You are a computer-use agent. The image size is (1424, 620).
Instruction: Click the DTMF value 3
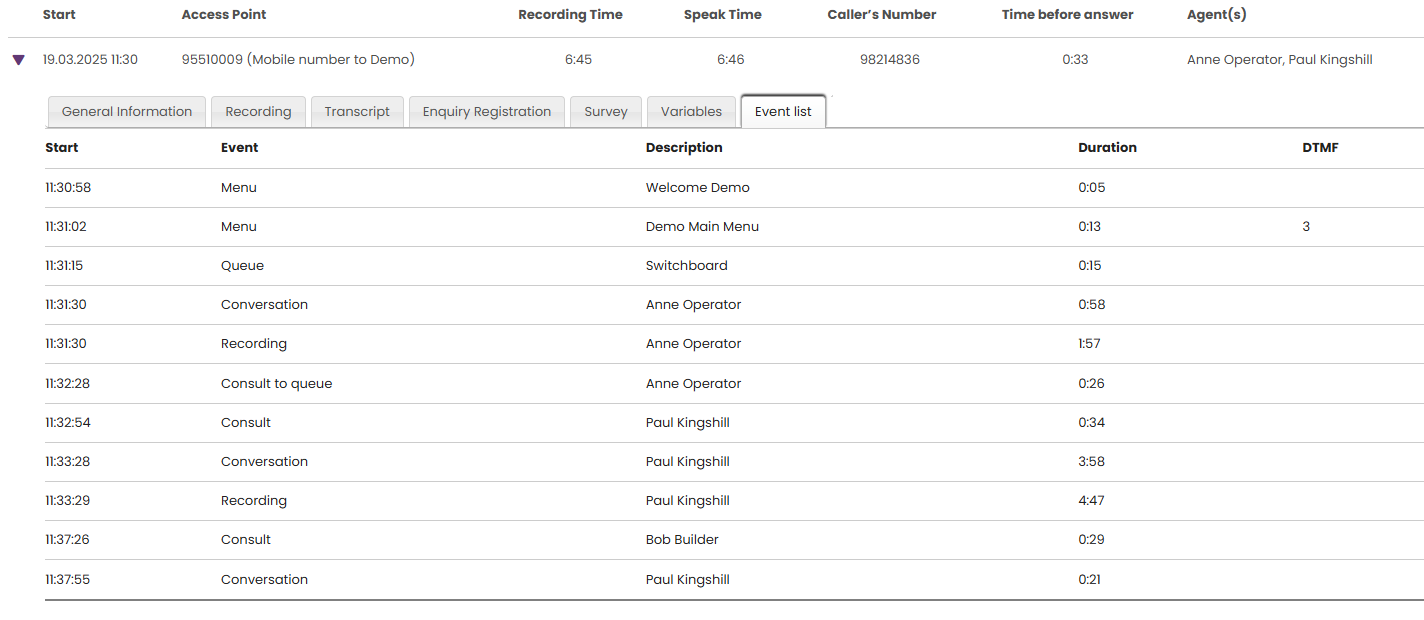tap(1306, 227)
